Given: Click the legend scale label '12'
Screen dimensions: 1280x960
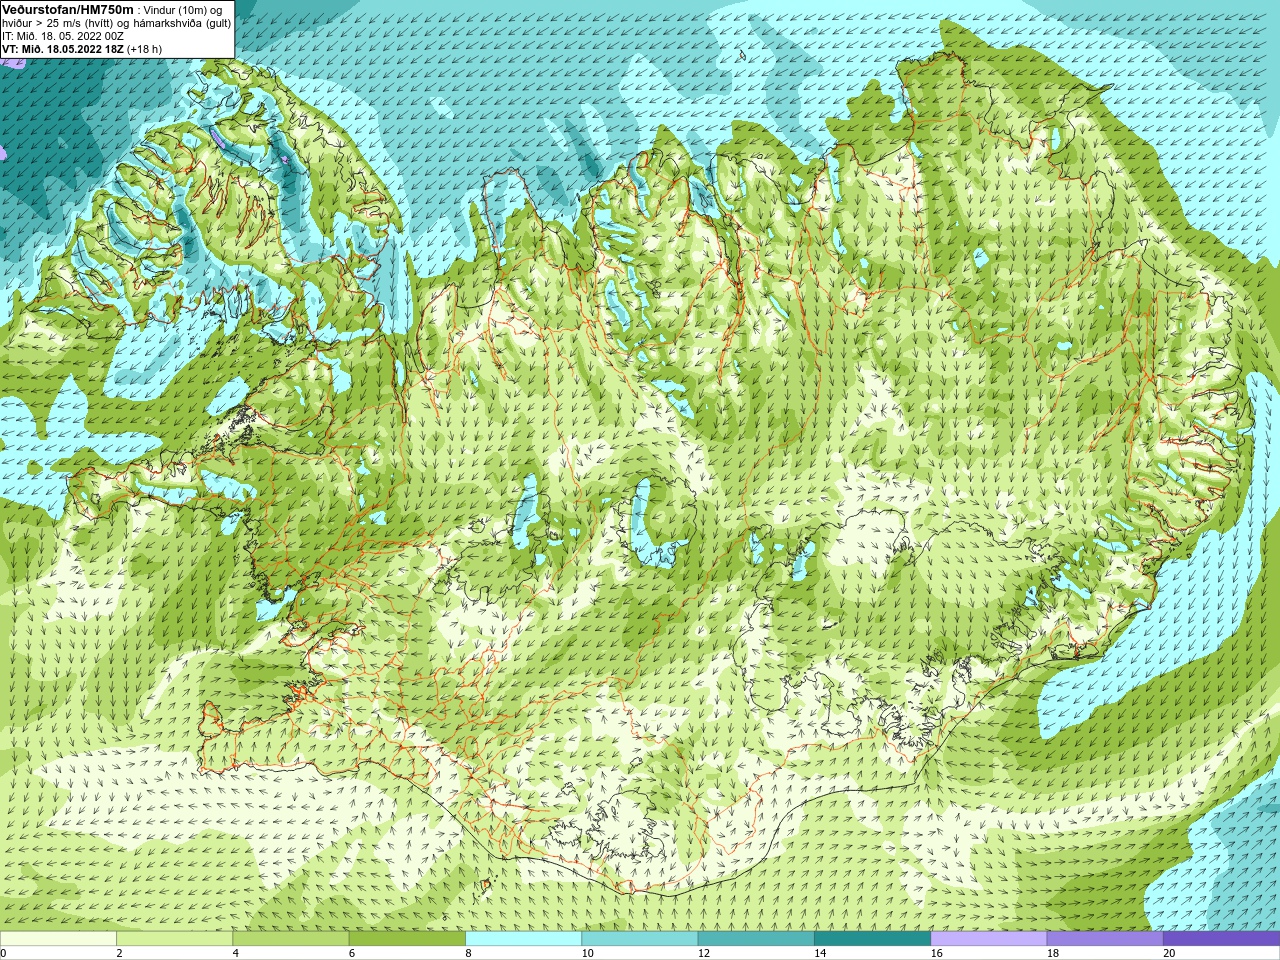Looking at the screenshot, I should [704, 953].
